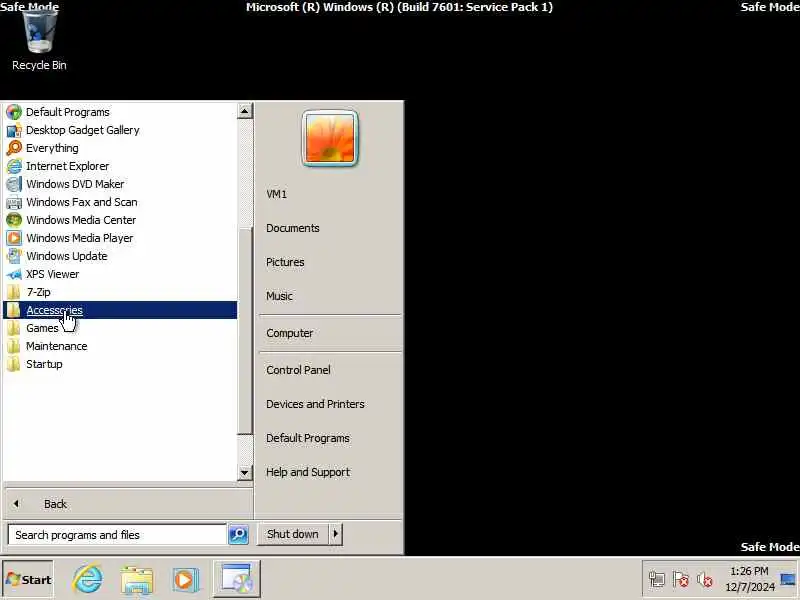Select the Everything label
Image resolution: width=800 pixels, height=600 pixels.
tap(52, 148)
